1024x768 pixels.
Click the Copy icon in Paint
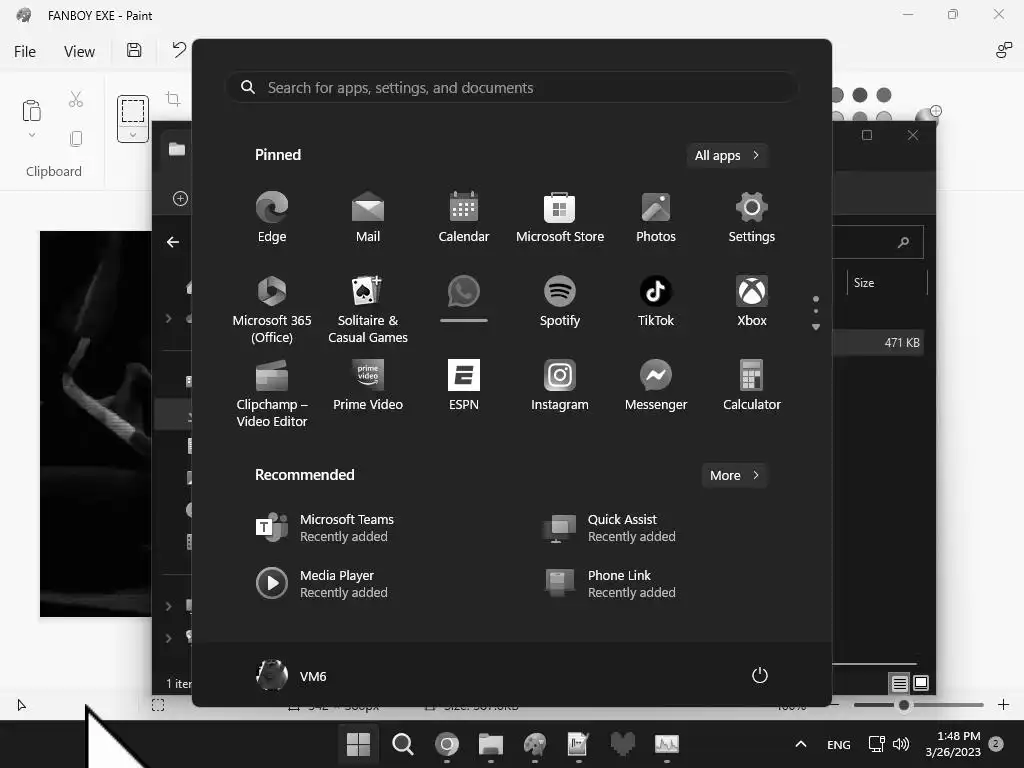click(76, 138)
